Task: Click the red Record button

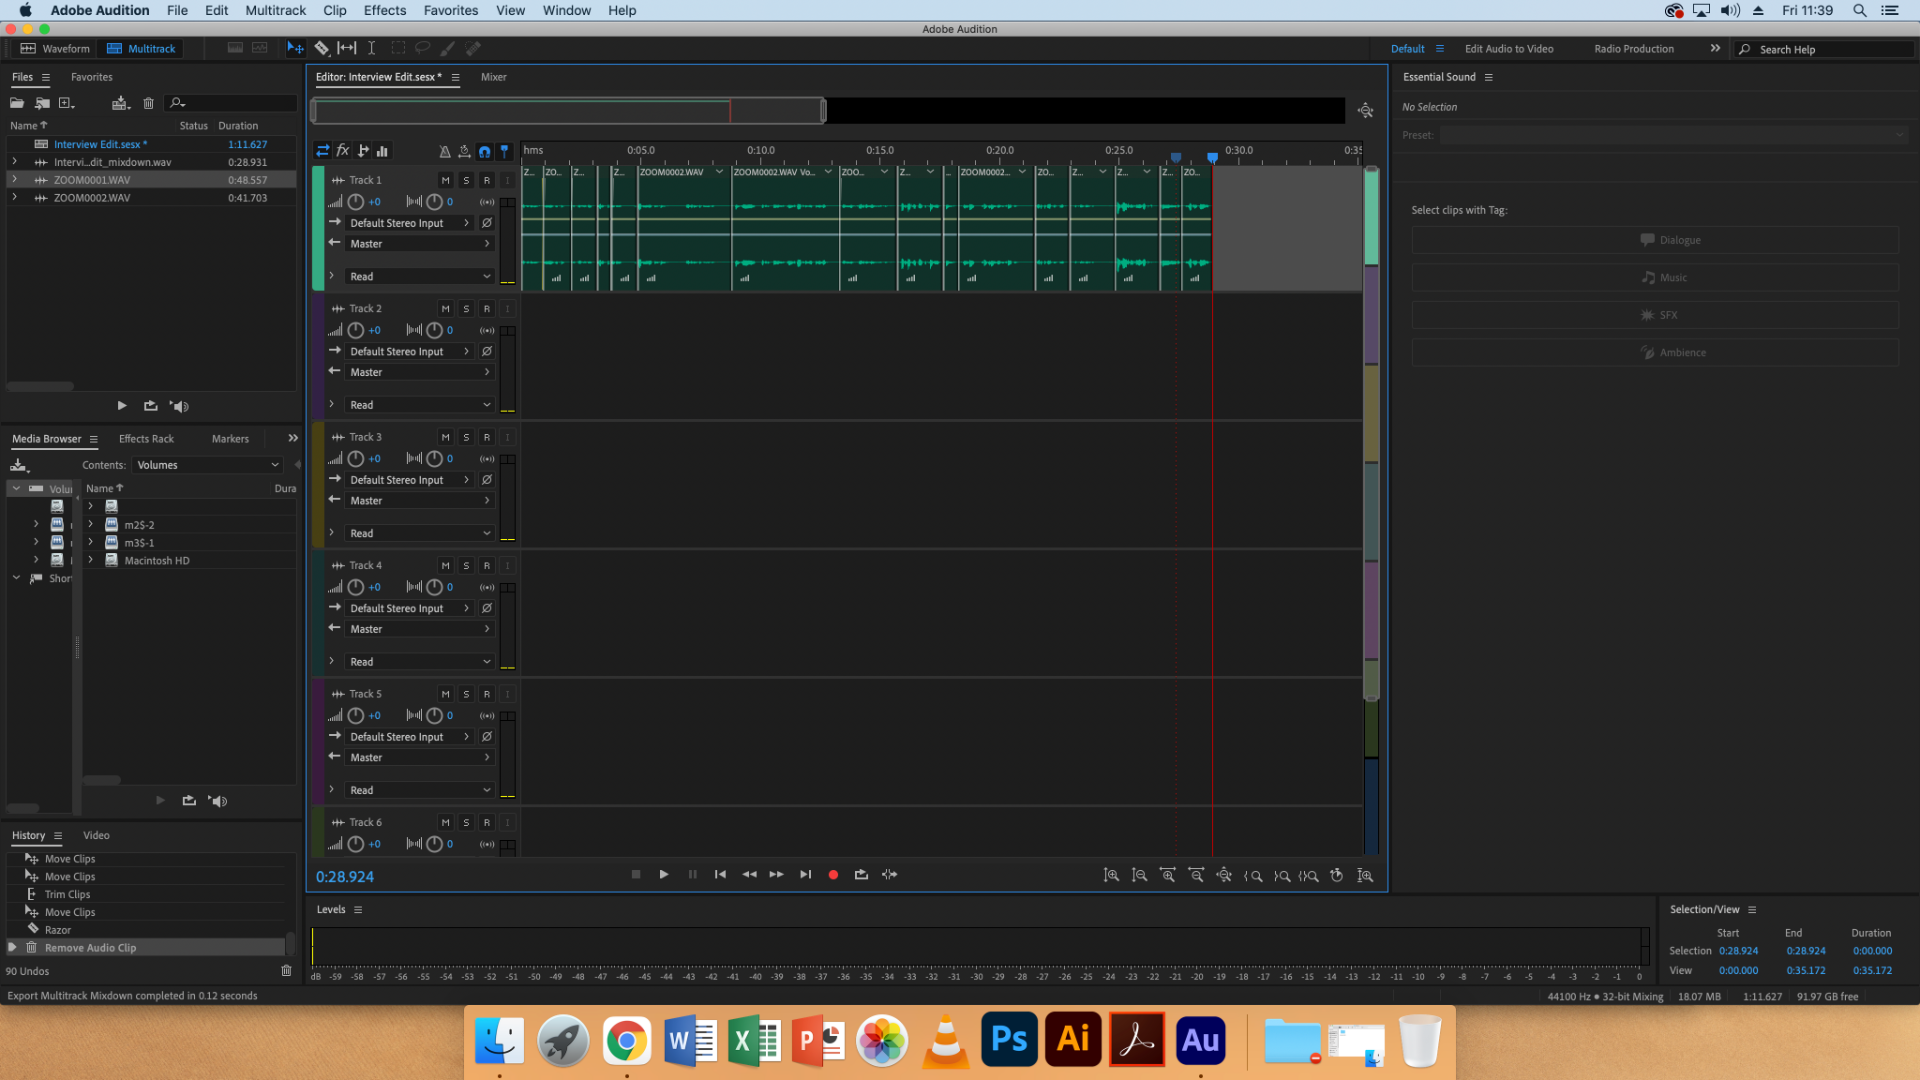Action: (833, 875)
